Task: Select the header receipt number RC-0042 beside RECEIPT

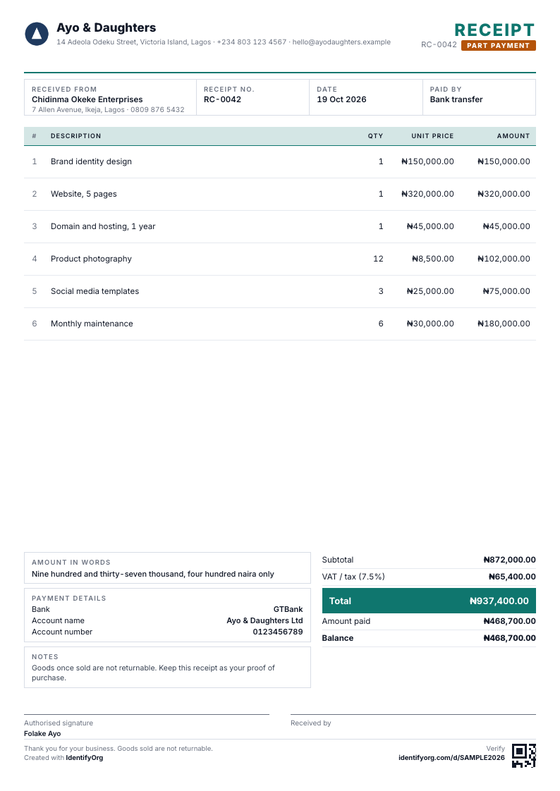Action: (x=439, y=45)
